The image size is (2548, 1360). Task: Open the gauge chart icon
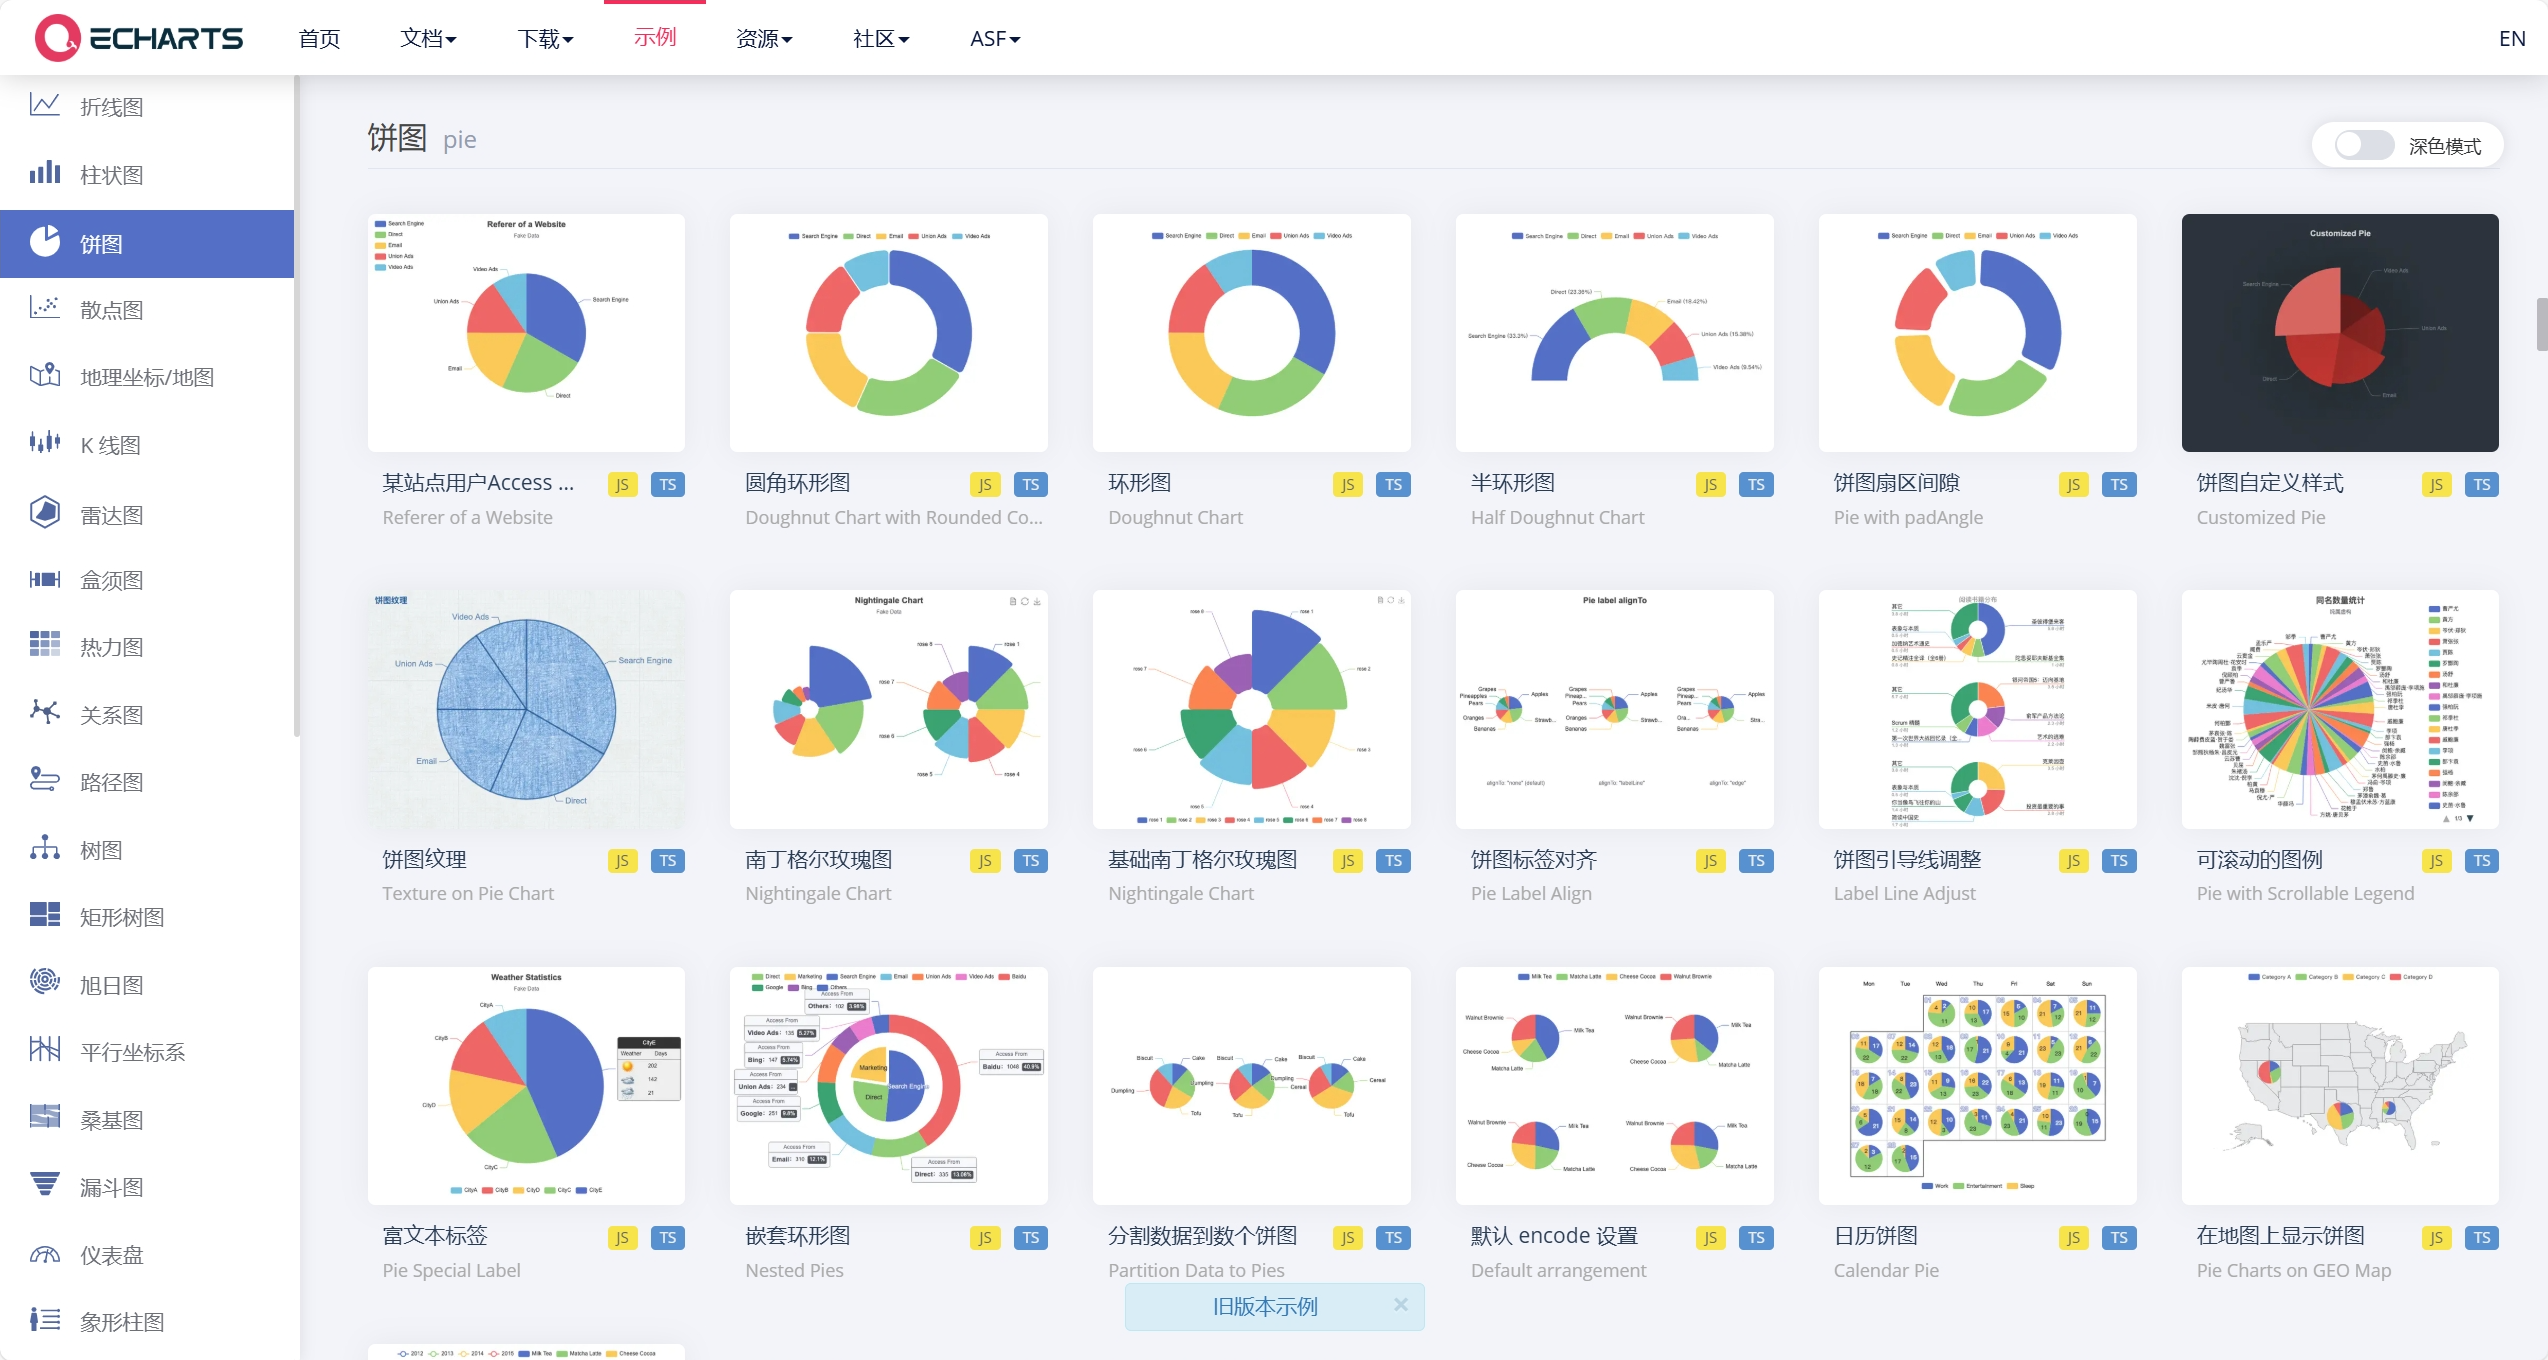click(45, 1254)
